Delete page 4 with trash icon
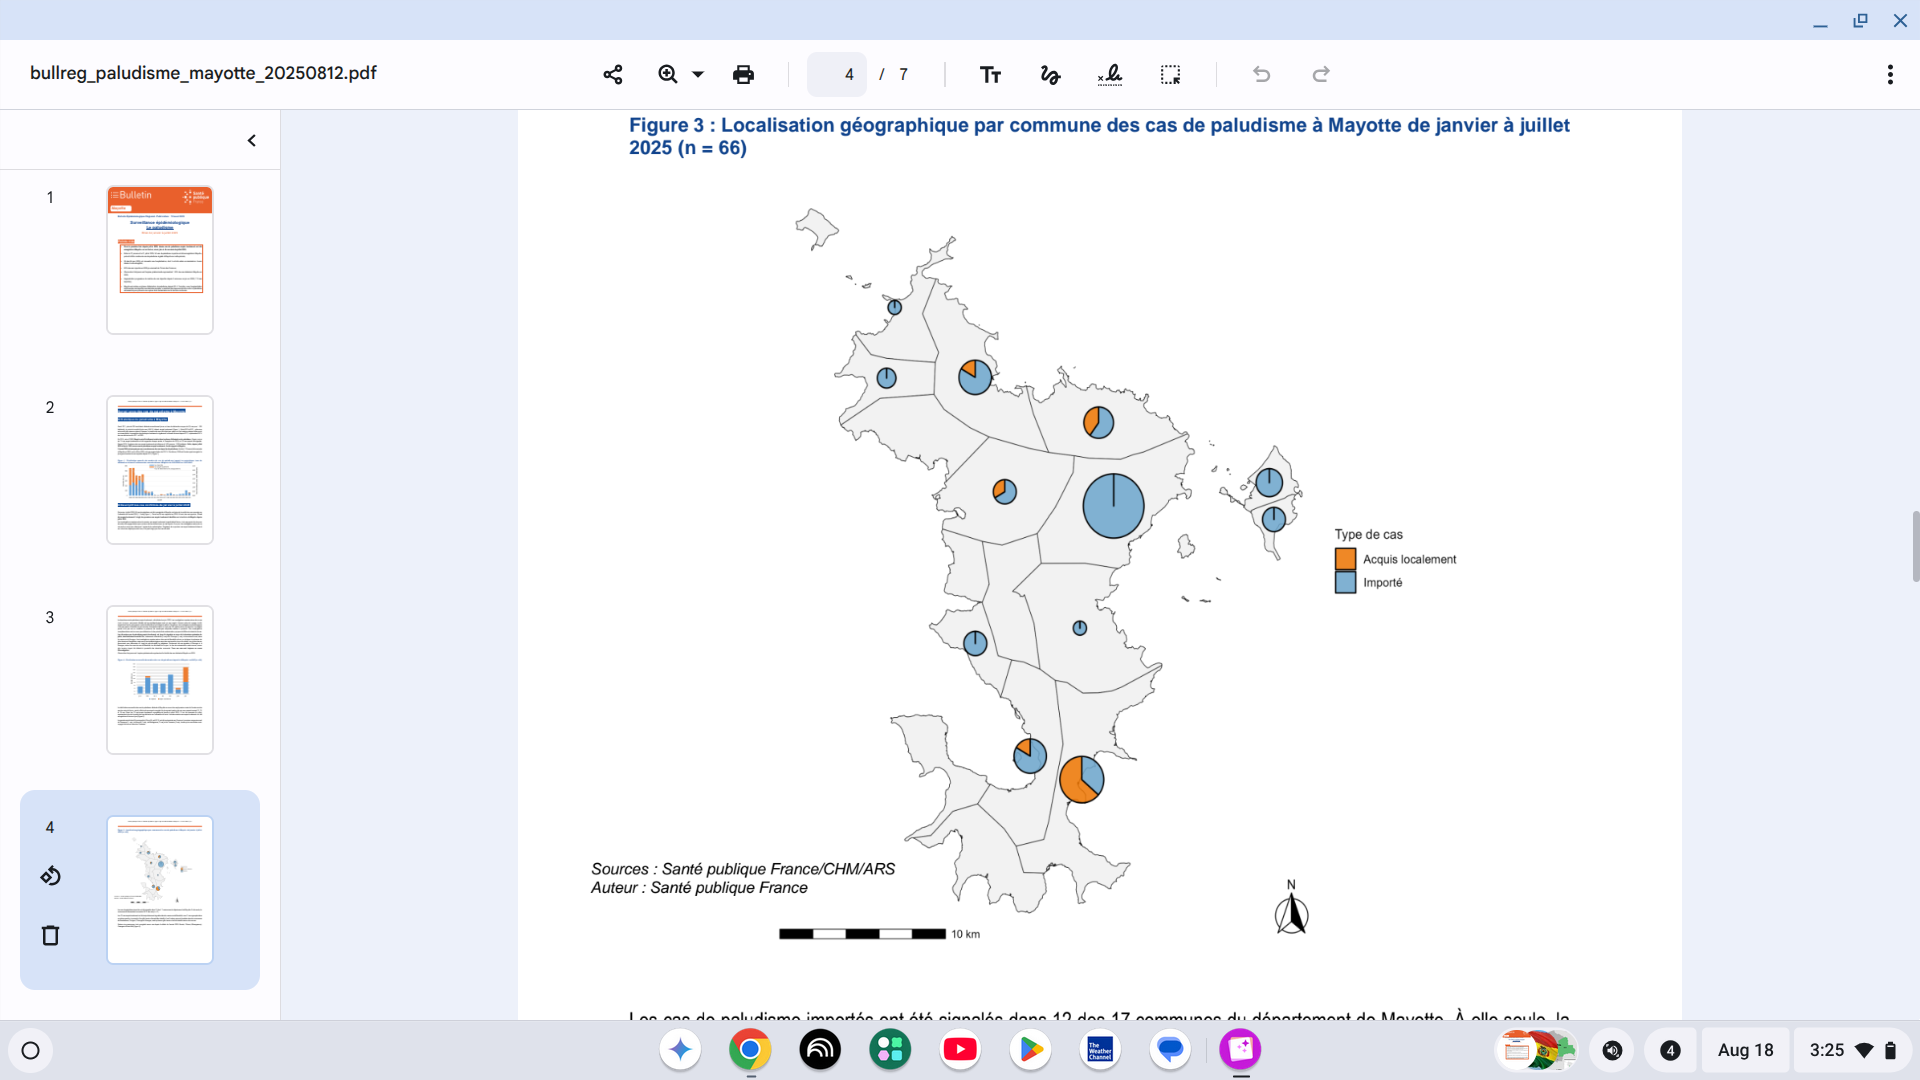 pyautogui.click(x=51, y=935)
